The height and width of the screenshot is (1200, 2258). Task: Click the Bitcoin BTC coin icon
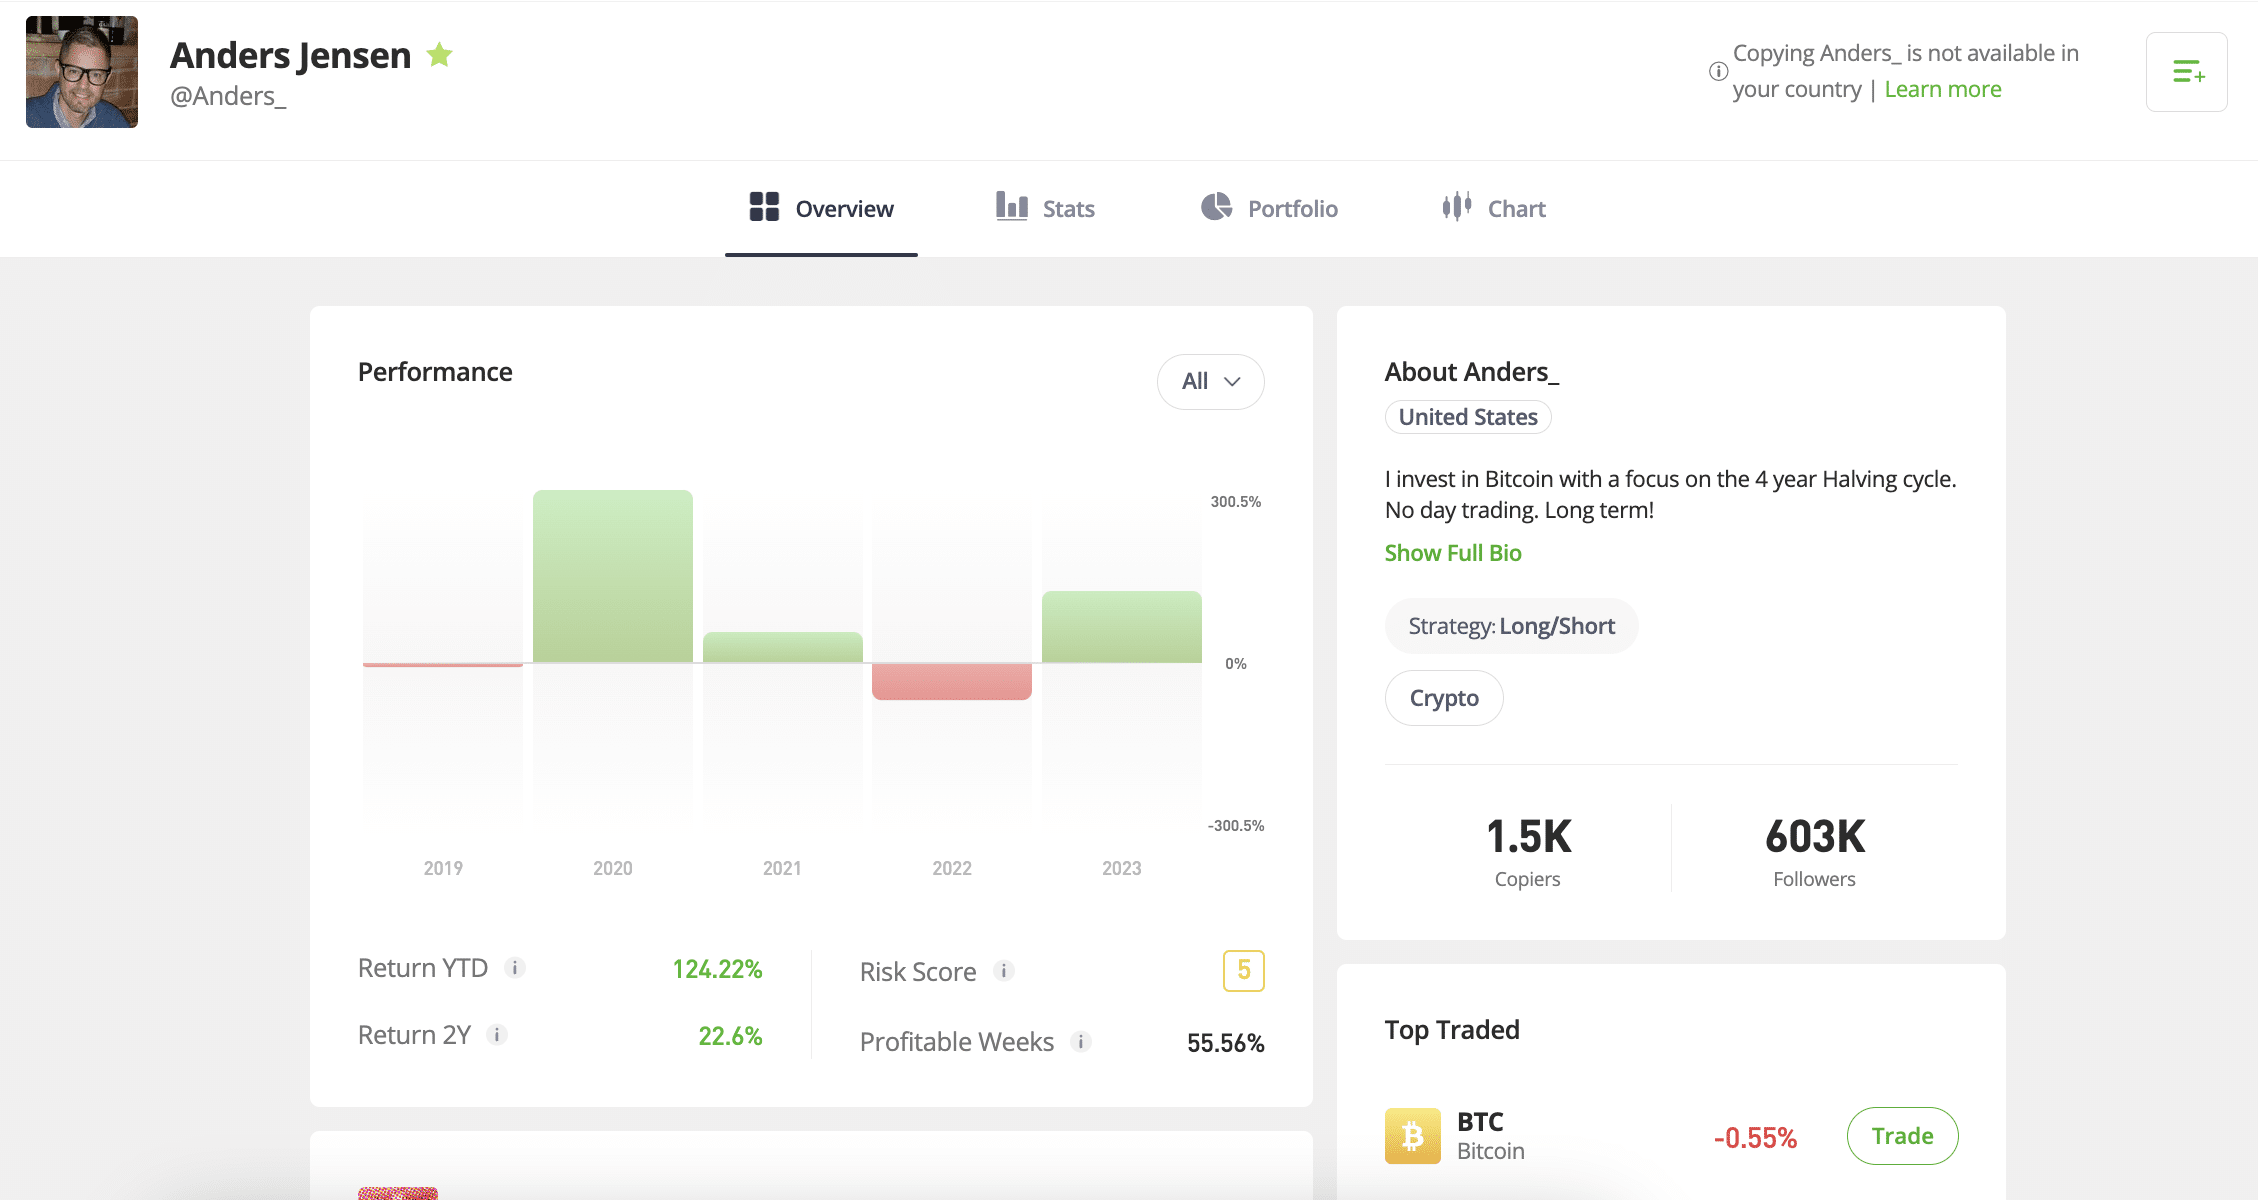(1412, 1136)
